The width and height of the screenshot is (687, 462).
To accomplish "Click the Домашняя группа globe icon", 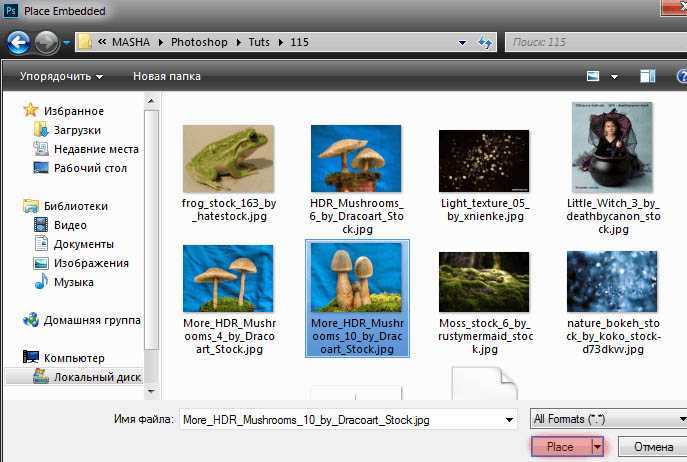I will tap(31, 320).
